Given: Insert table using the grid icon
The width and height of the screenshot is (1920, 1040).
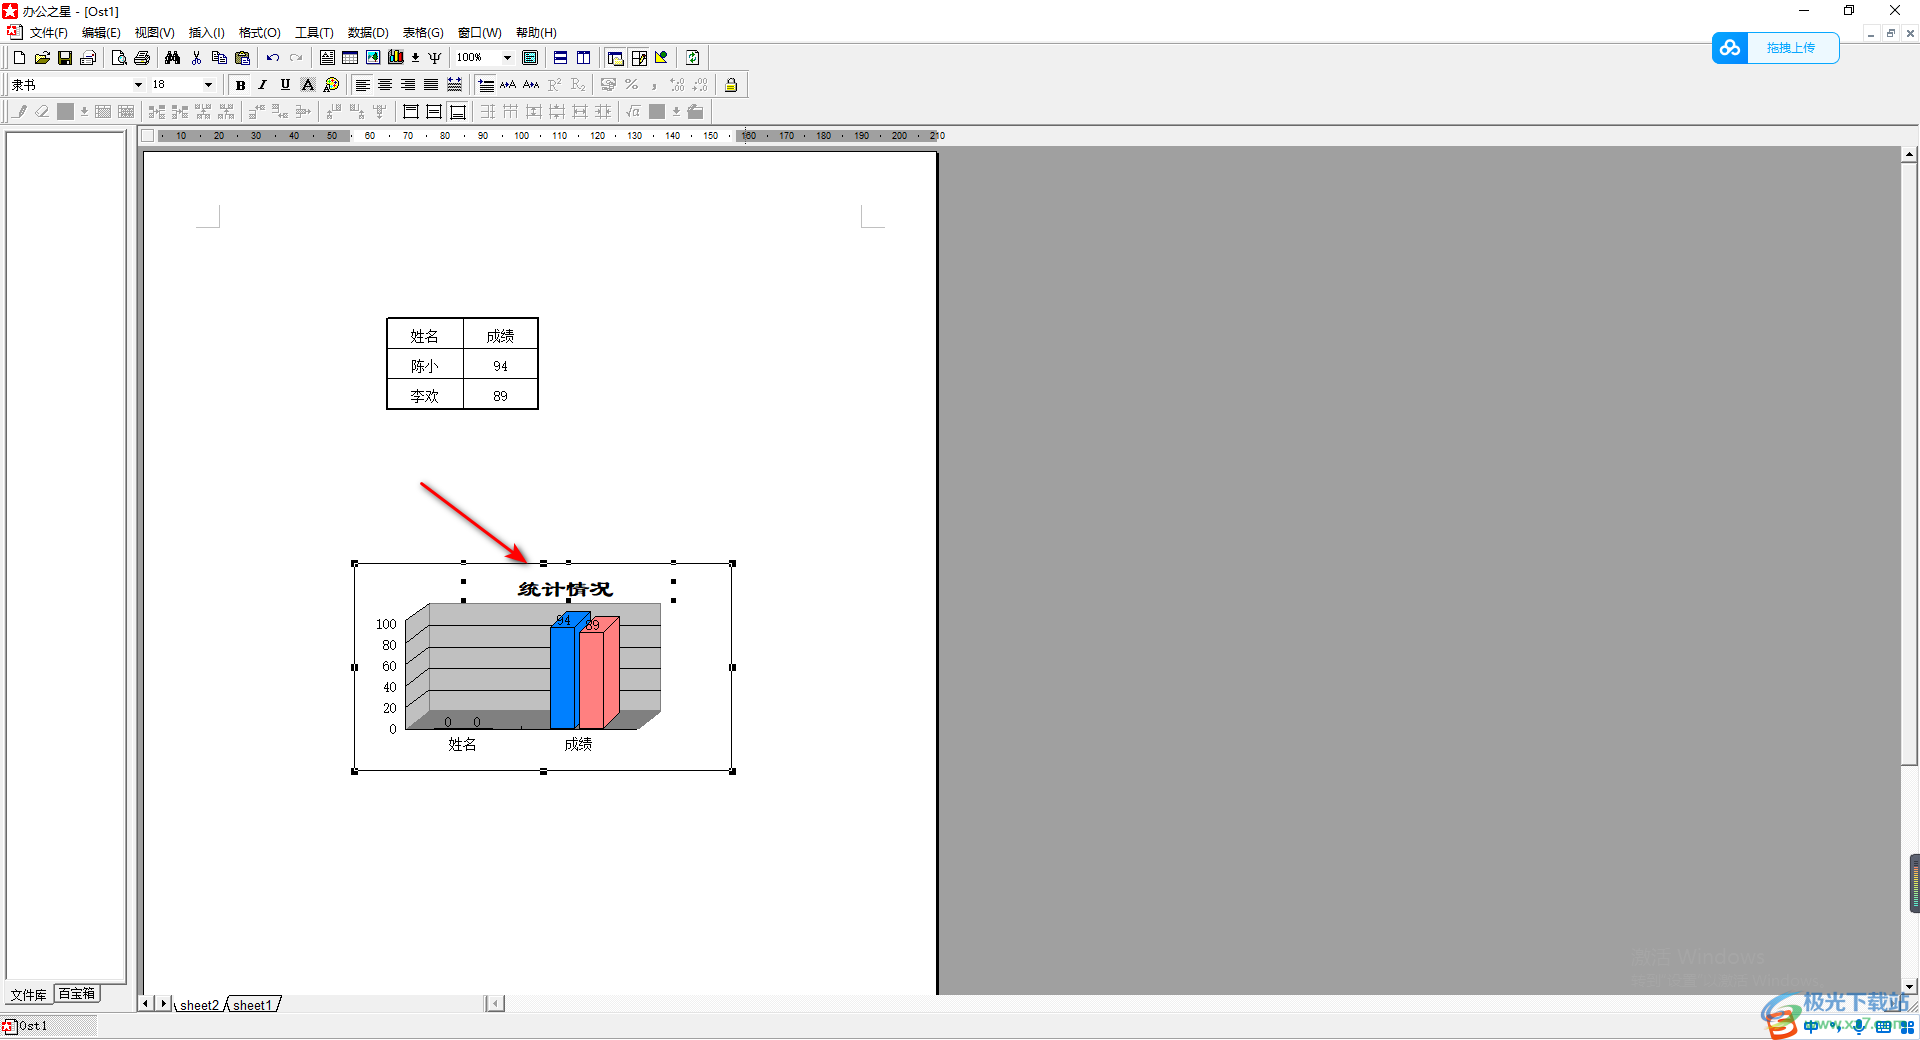Looking at the screenshot, I should (x=350, y=58).
